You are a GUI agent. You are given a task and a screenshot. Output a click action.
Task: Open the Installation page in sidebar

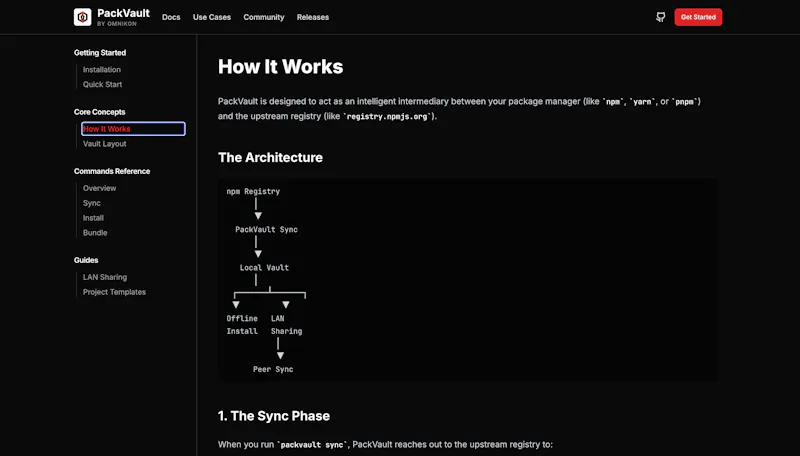tap(102, 69)
